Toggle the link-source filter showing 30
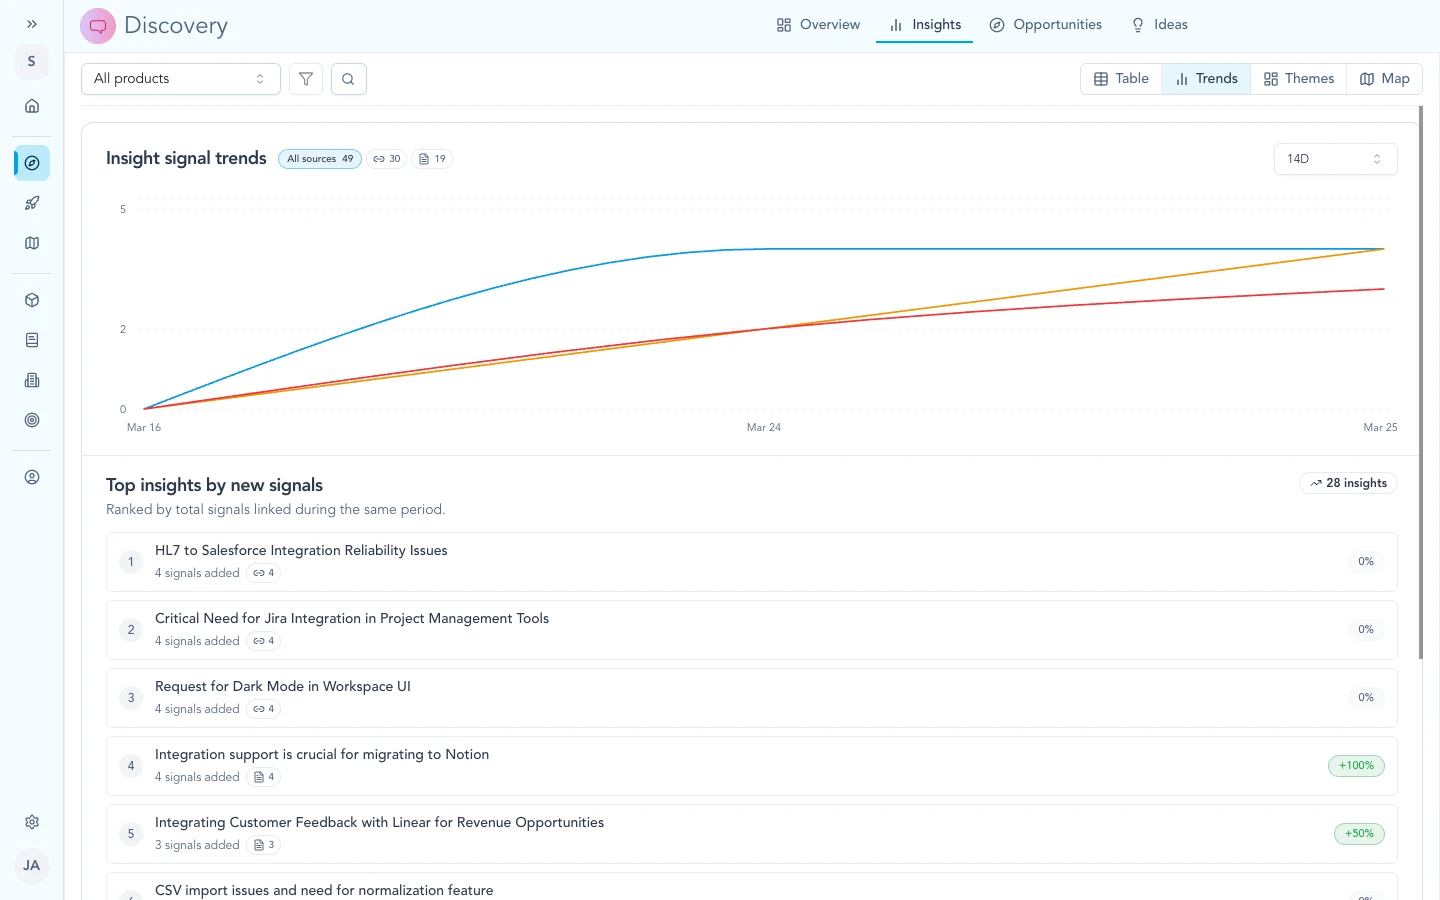The image size is (1440, 900). (386, 158)
